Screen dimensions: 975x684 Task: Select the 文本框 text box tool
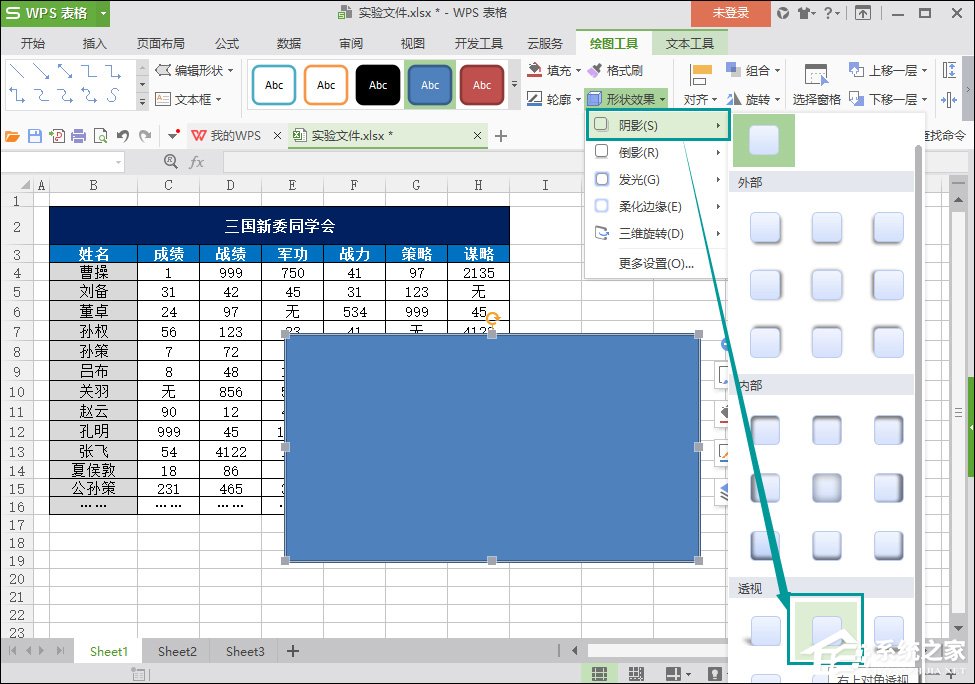point(190,98)
